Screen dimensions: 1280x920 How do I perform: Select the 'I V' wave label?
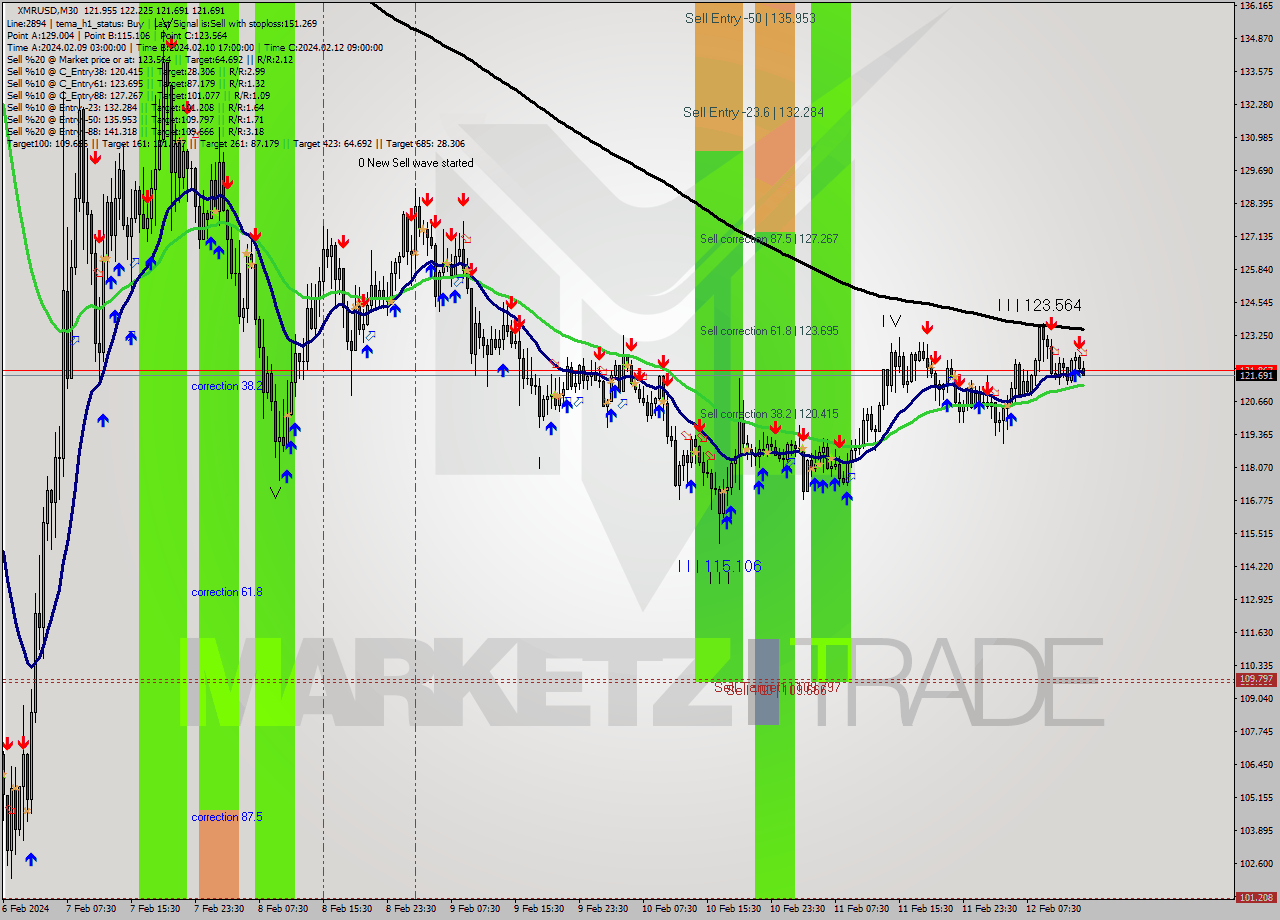pos(891,321)
